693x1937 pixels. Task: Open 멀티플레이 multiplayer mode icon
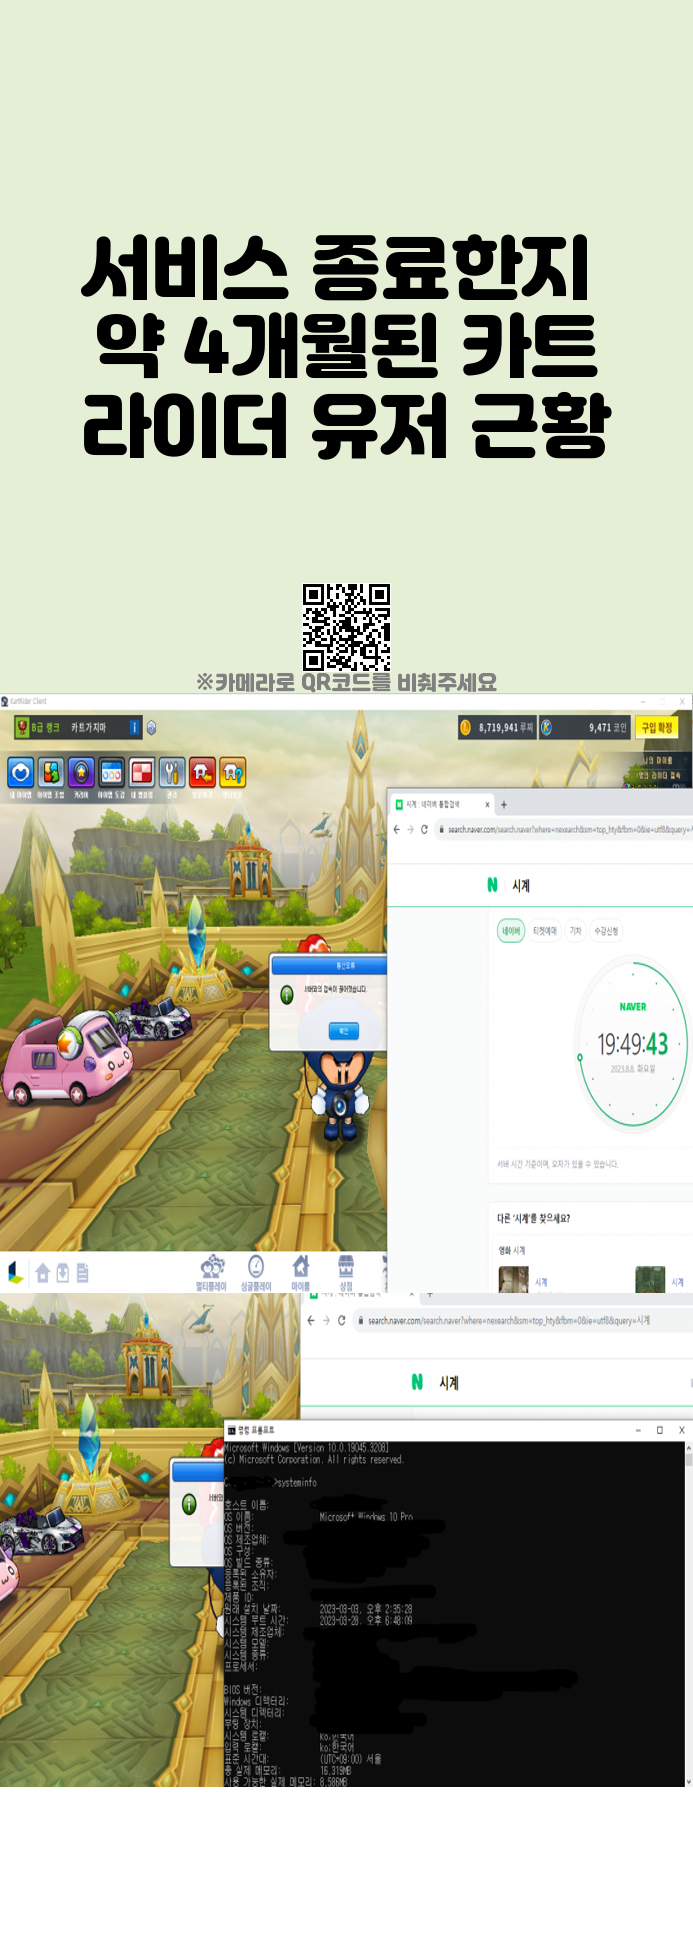click(212, 1273)
